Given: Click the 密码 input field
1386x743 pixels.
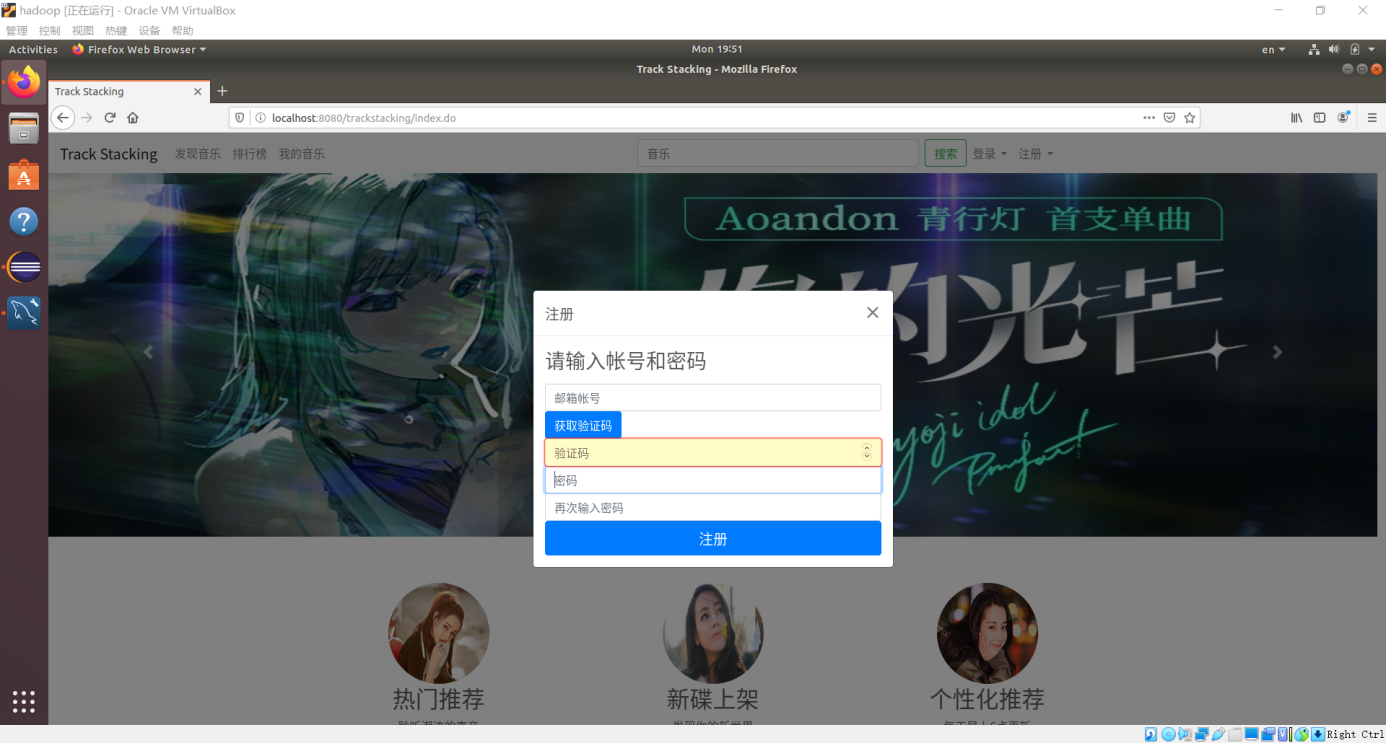Looking at the screenshot, I should (x=713, y=481).
